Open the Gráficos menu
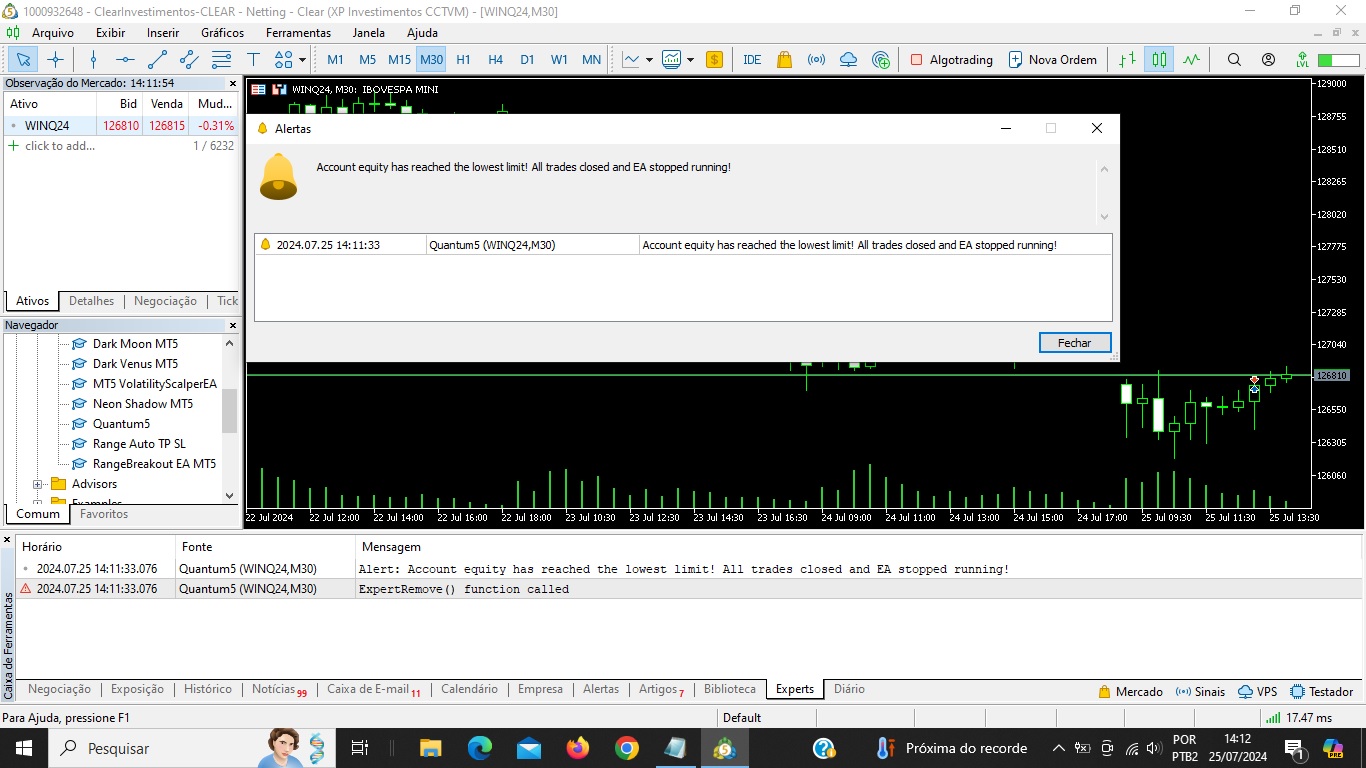 222,33
